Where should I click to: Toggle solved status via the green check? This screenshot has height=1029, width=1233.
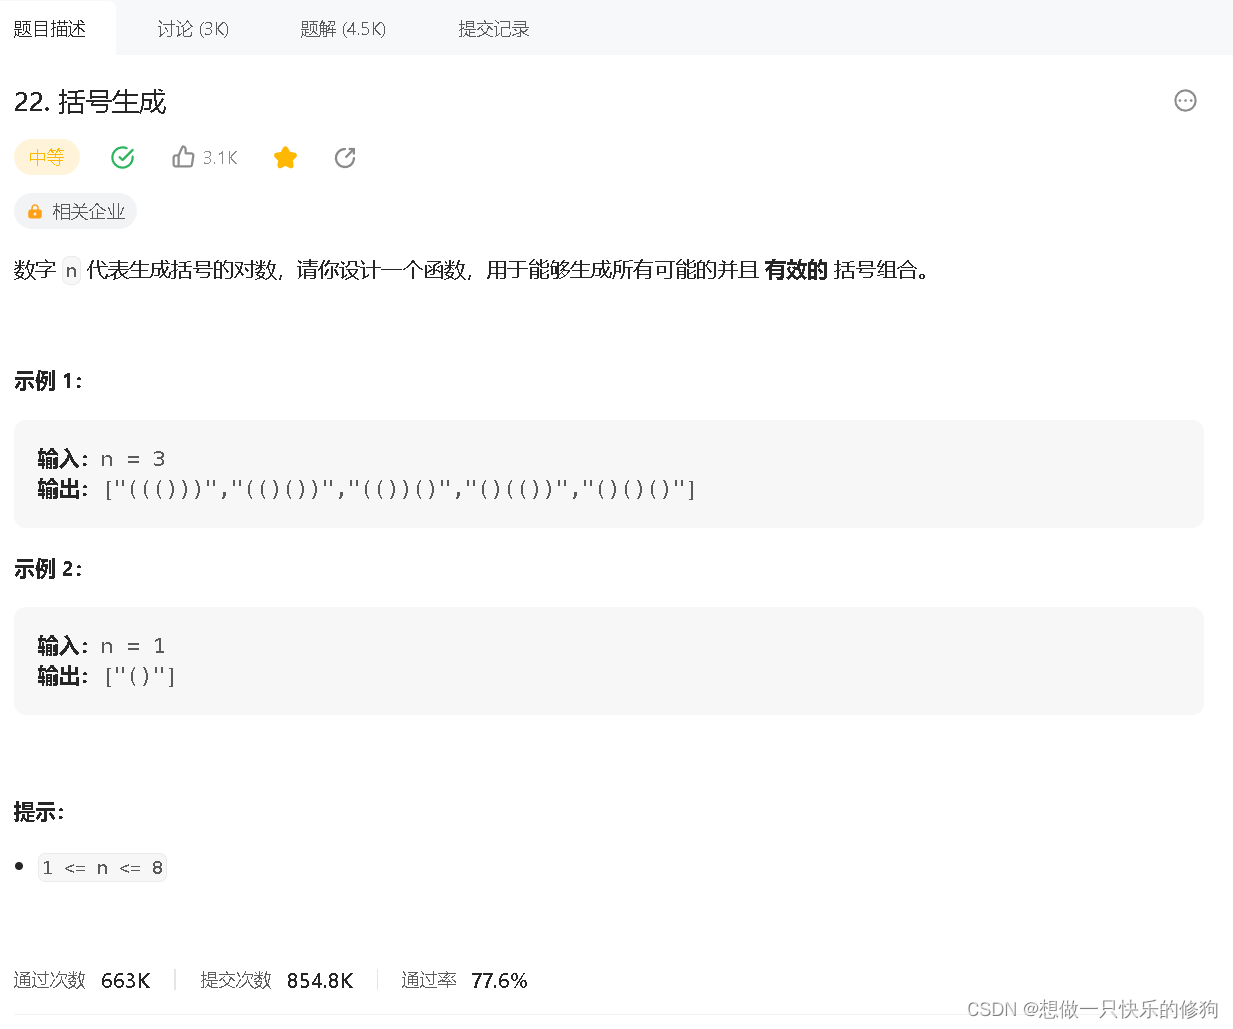pos(122,157)
